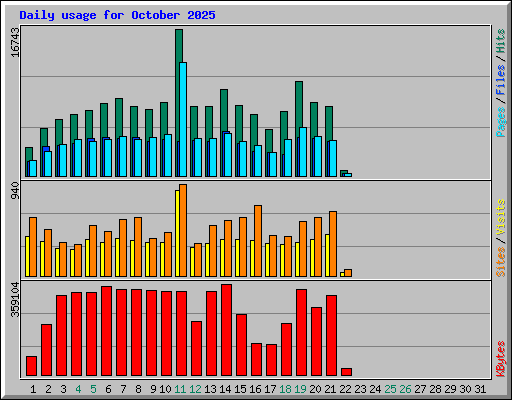Click the cyan pages bar for day 11

tap(183, 119)
